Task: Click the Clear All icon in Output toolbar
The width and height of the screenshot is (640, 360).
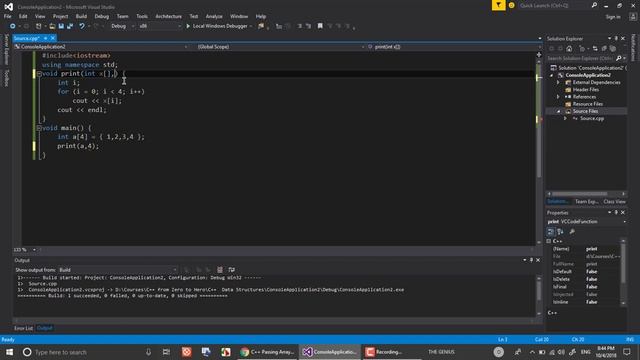Action: (220, 270)
